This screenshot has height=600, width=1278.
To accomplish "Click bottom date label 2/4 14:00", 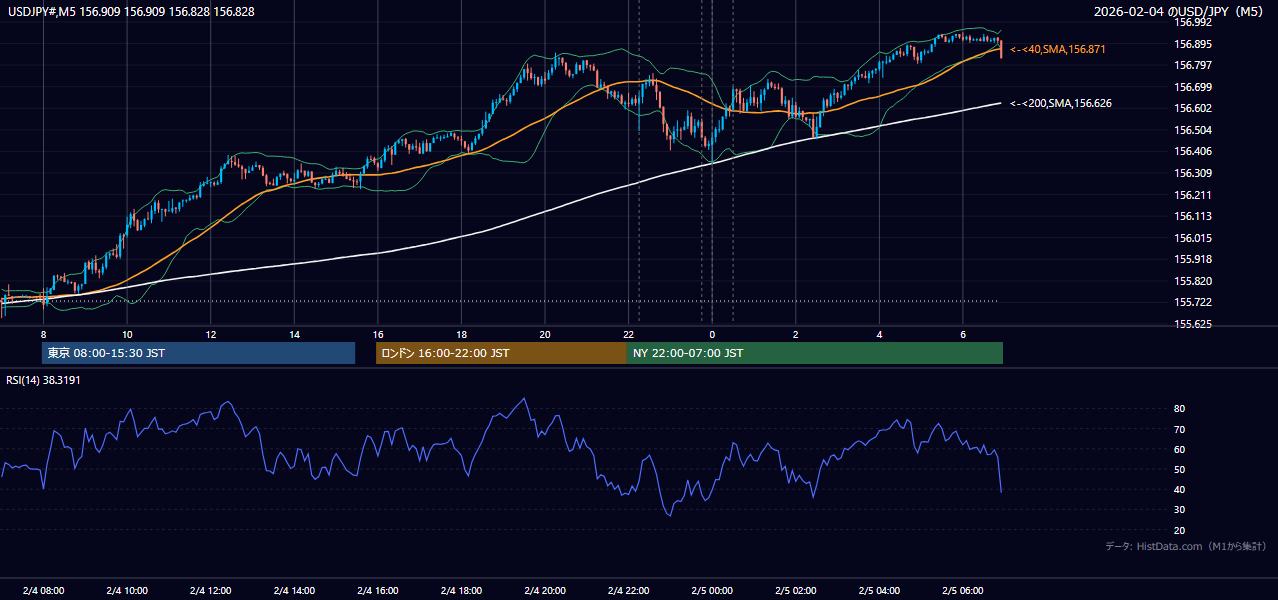I will (x=294, y=590).
